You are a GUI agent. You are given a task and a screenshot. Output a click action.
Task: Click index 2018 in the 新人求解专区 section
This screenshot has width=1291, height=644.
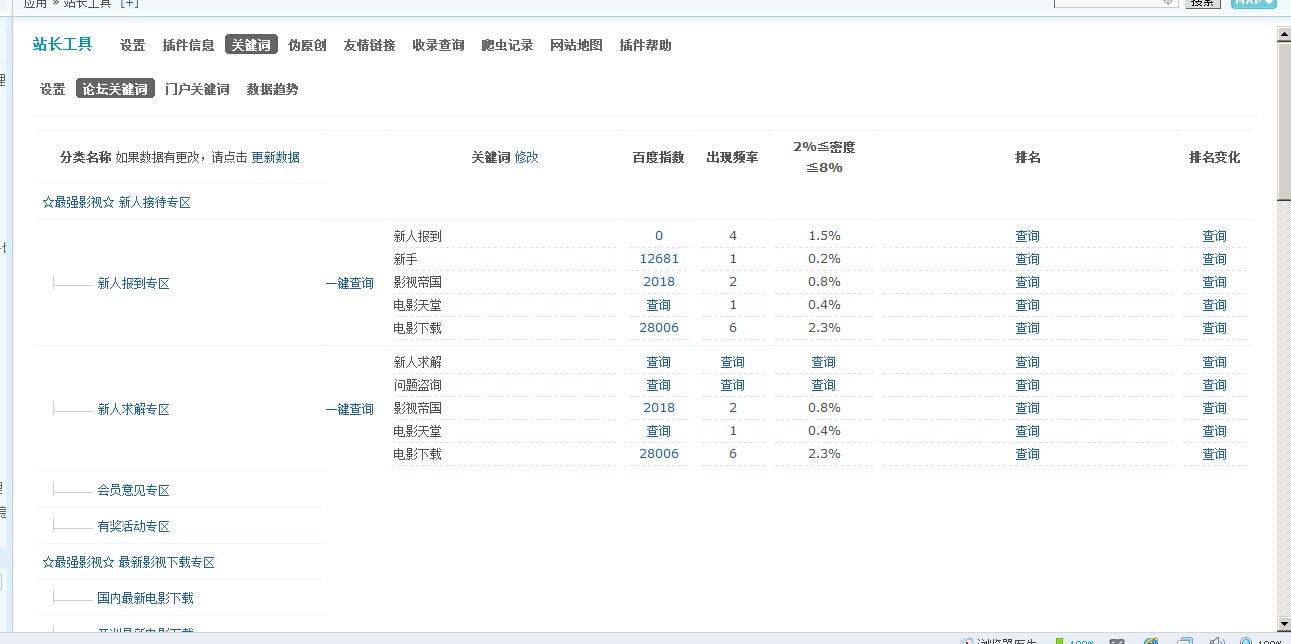(659, 408)
